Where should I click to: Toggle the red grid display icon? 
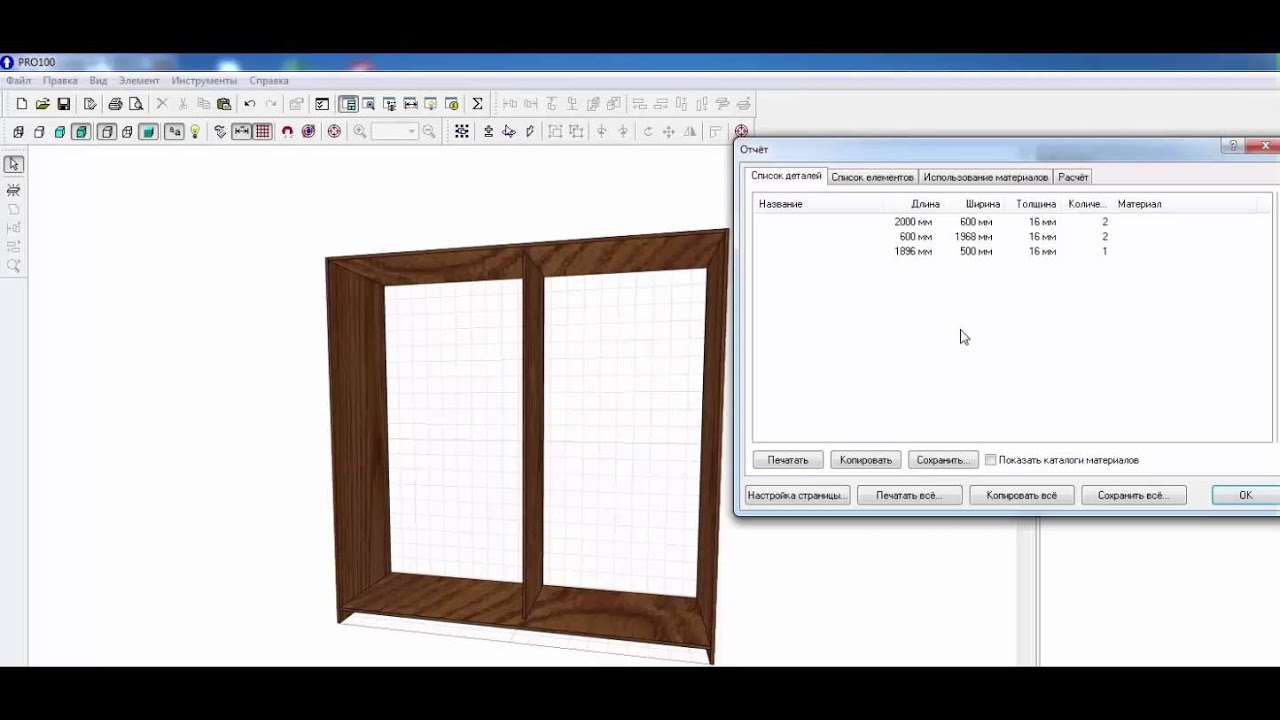pyautogui.click(x=263, y=132)
